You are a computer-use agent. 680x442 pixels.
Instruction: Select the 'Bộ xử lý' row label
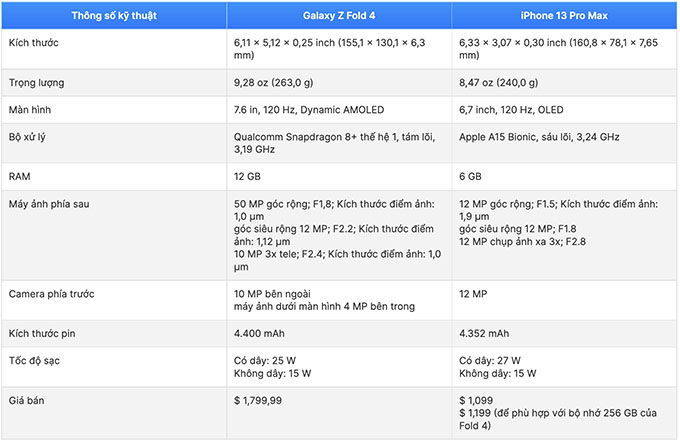click(27, 137)
